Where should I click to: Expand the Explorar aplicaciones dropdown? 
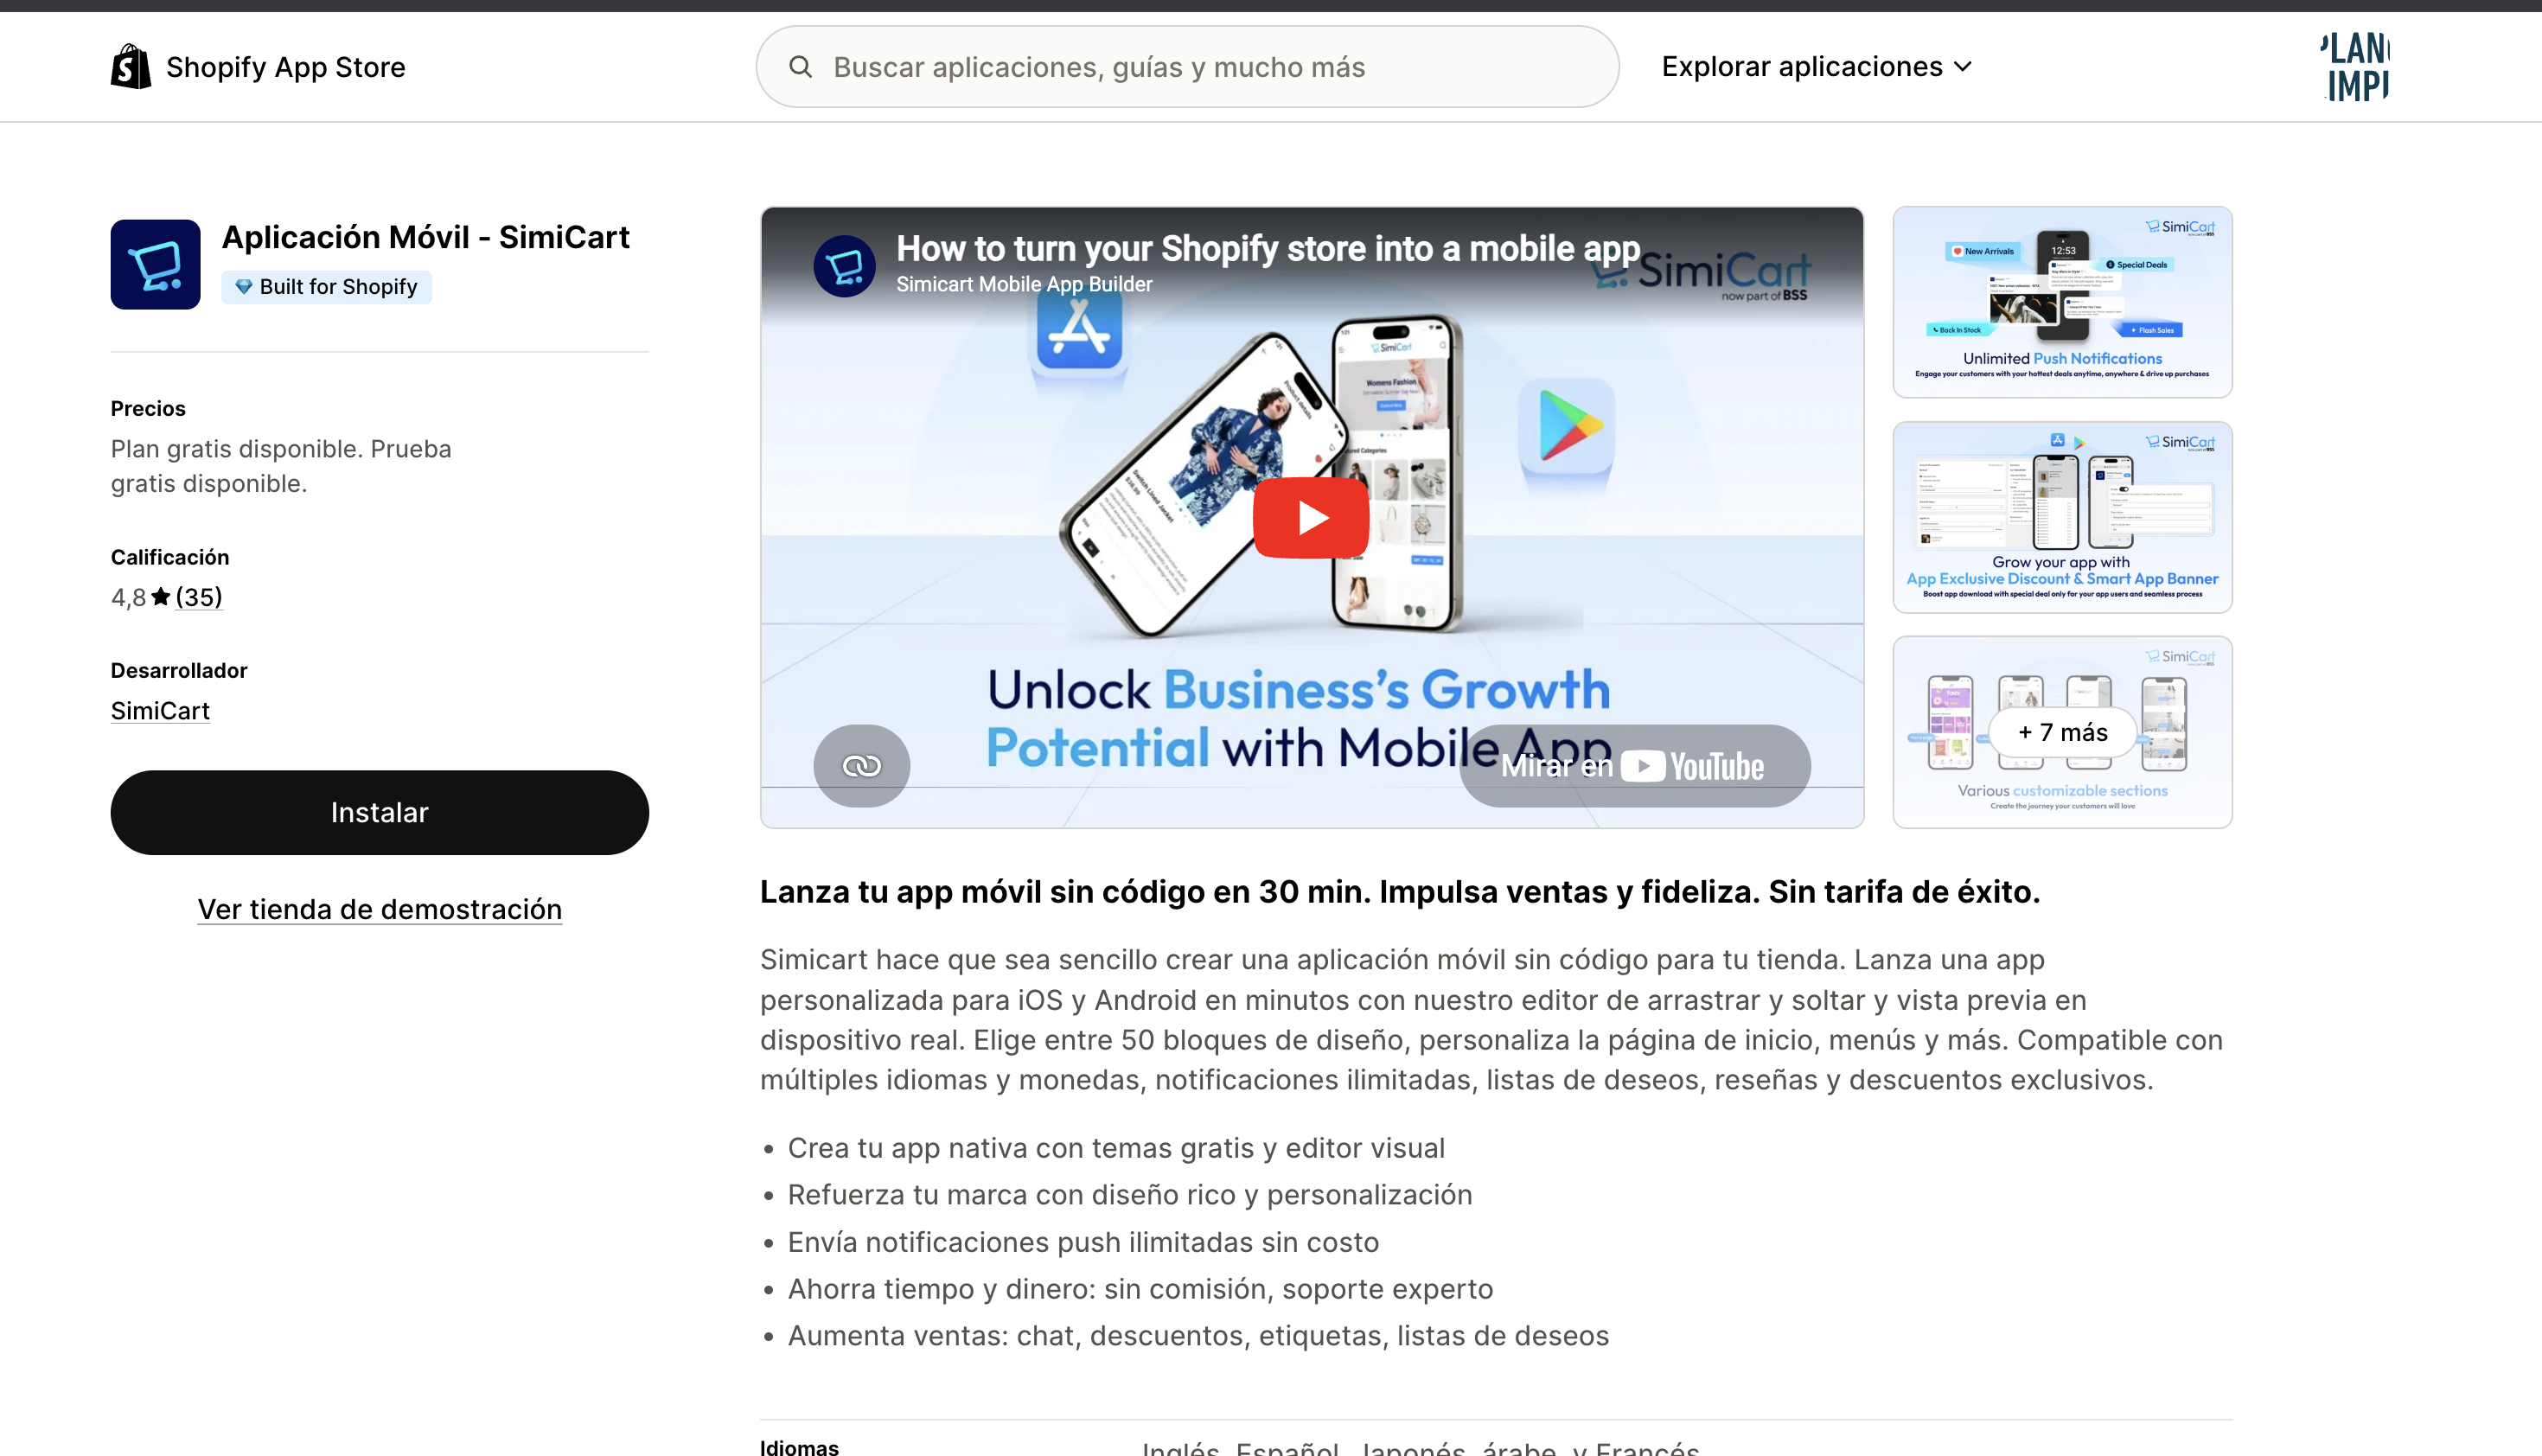1816,67
